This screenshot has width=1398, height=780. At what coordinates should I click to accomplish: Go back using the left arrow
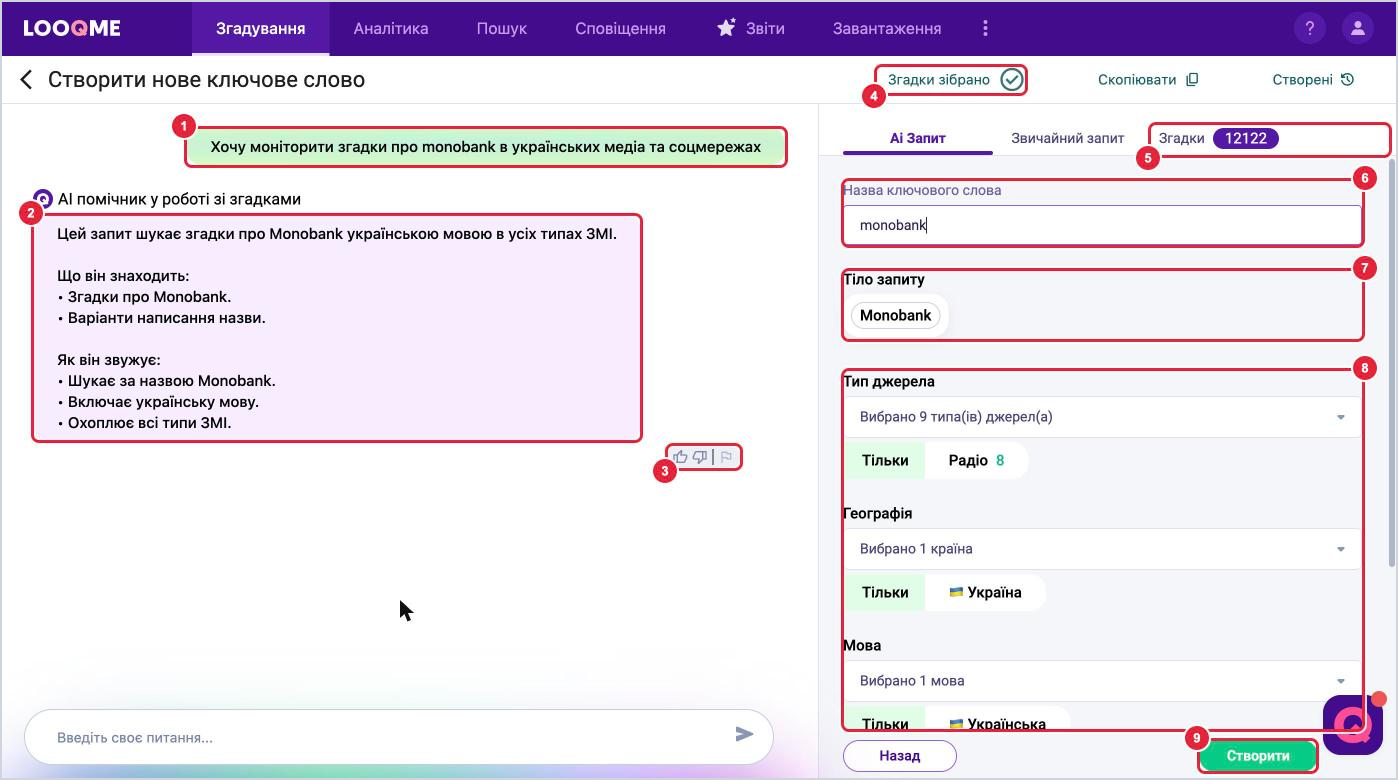point(27,80)
